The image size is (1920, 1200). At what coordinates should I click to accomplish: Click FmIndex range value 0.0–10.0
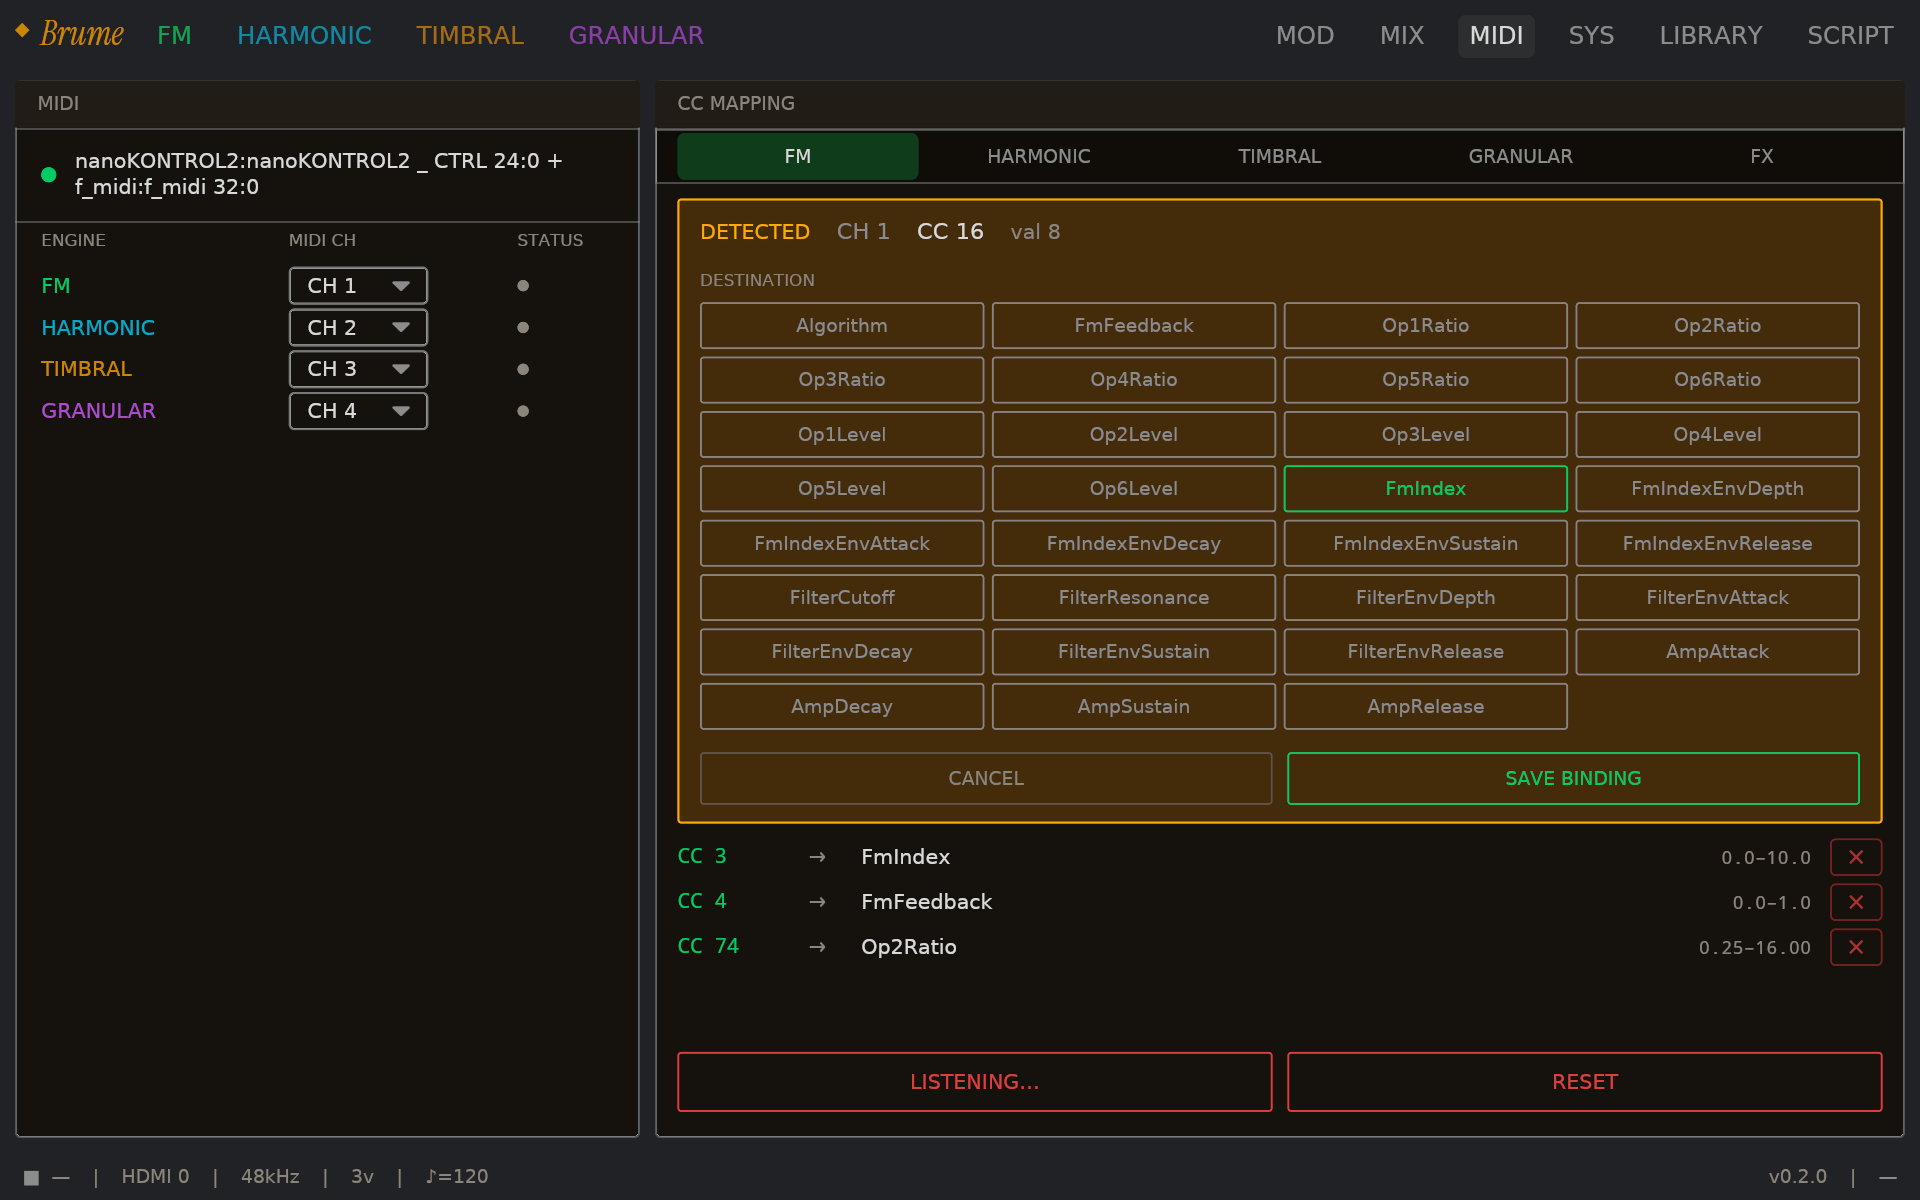[x=1766, y=858]
